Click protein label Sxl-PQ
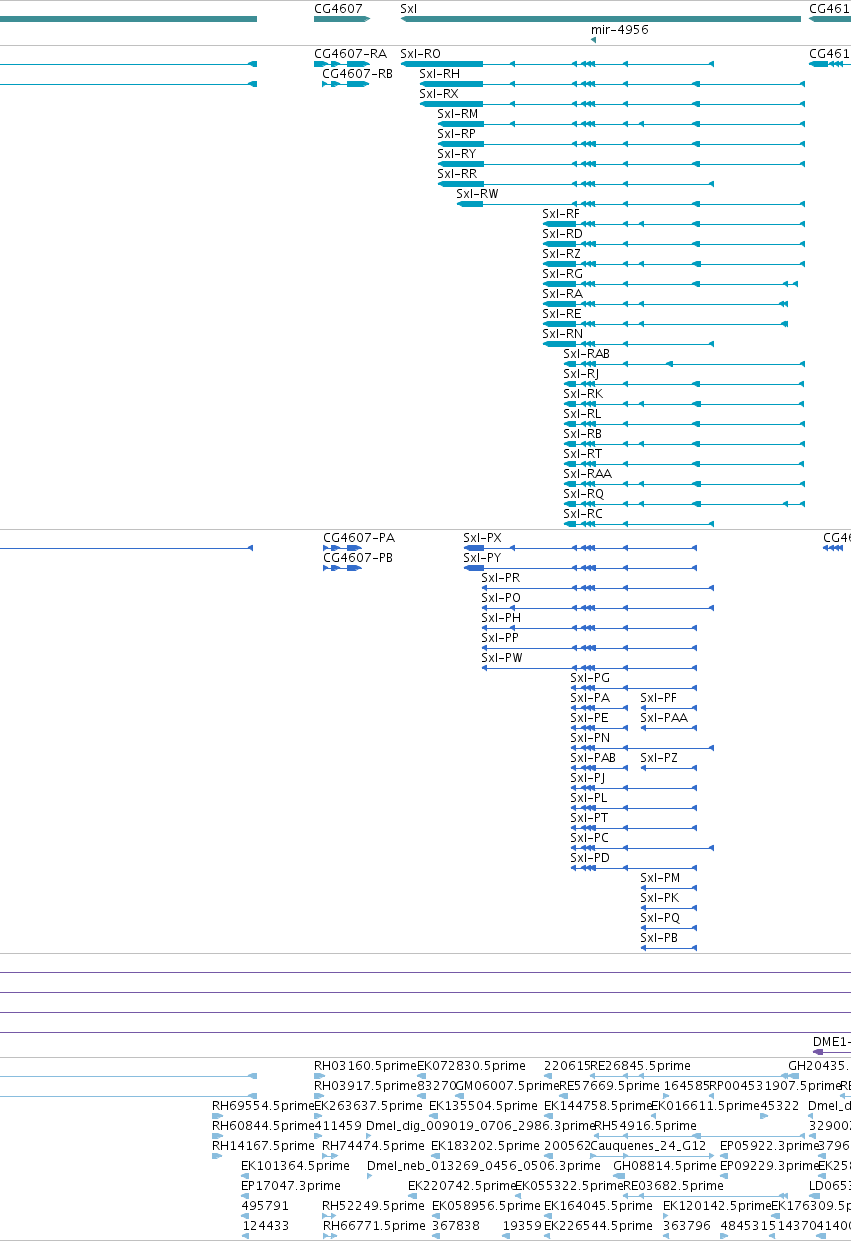Screen dimensions: 851x1241 click(x=660, y=918)
